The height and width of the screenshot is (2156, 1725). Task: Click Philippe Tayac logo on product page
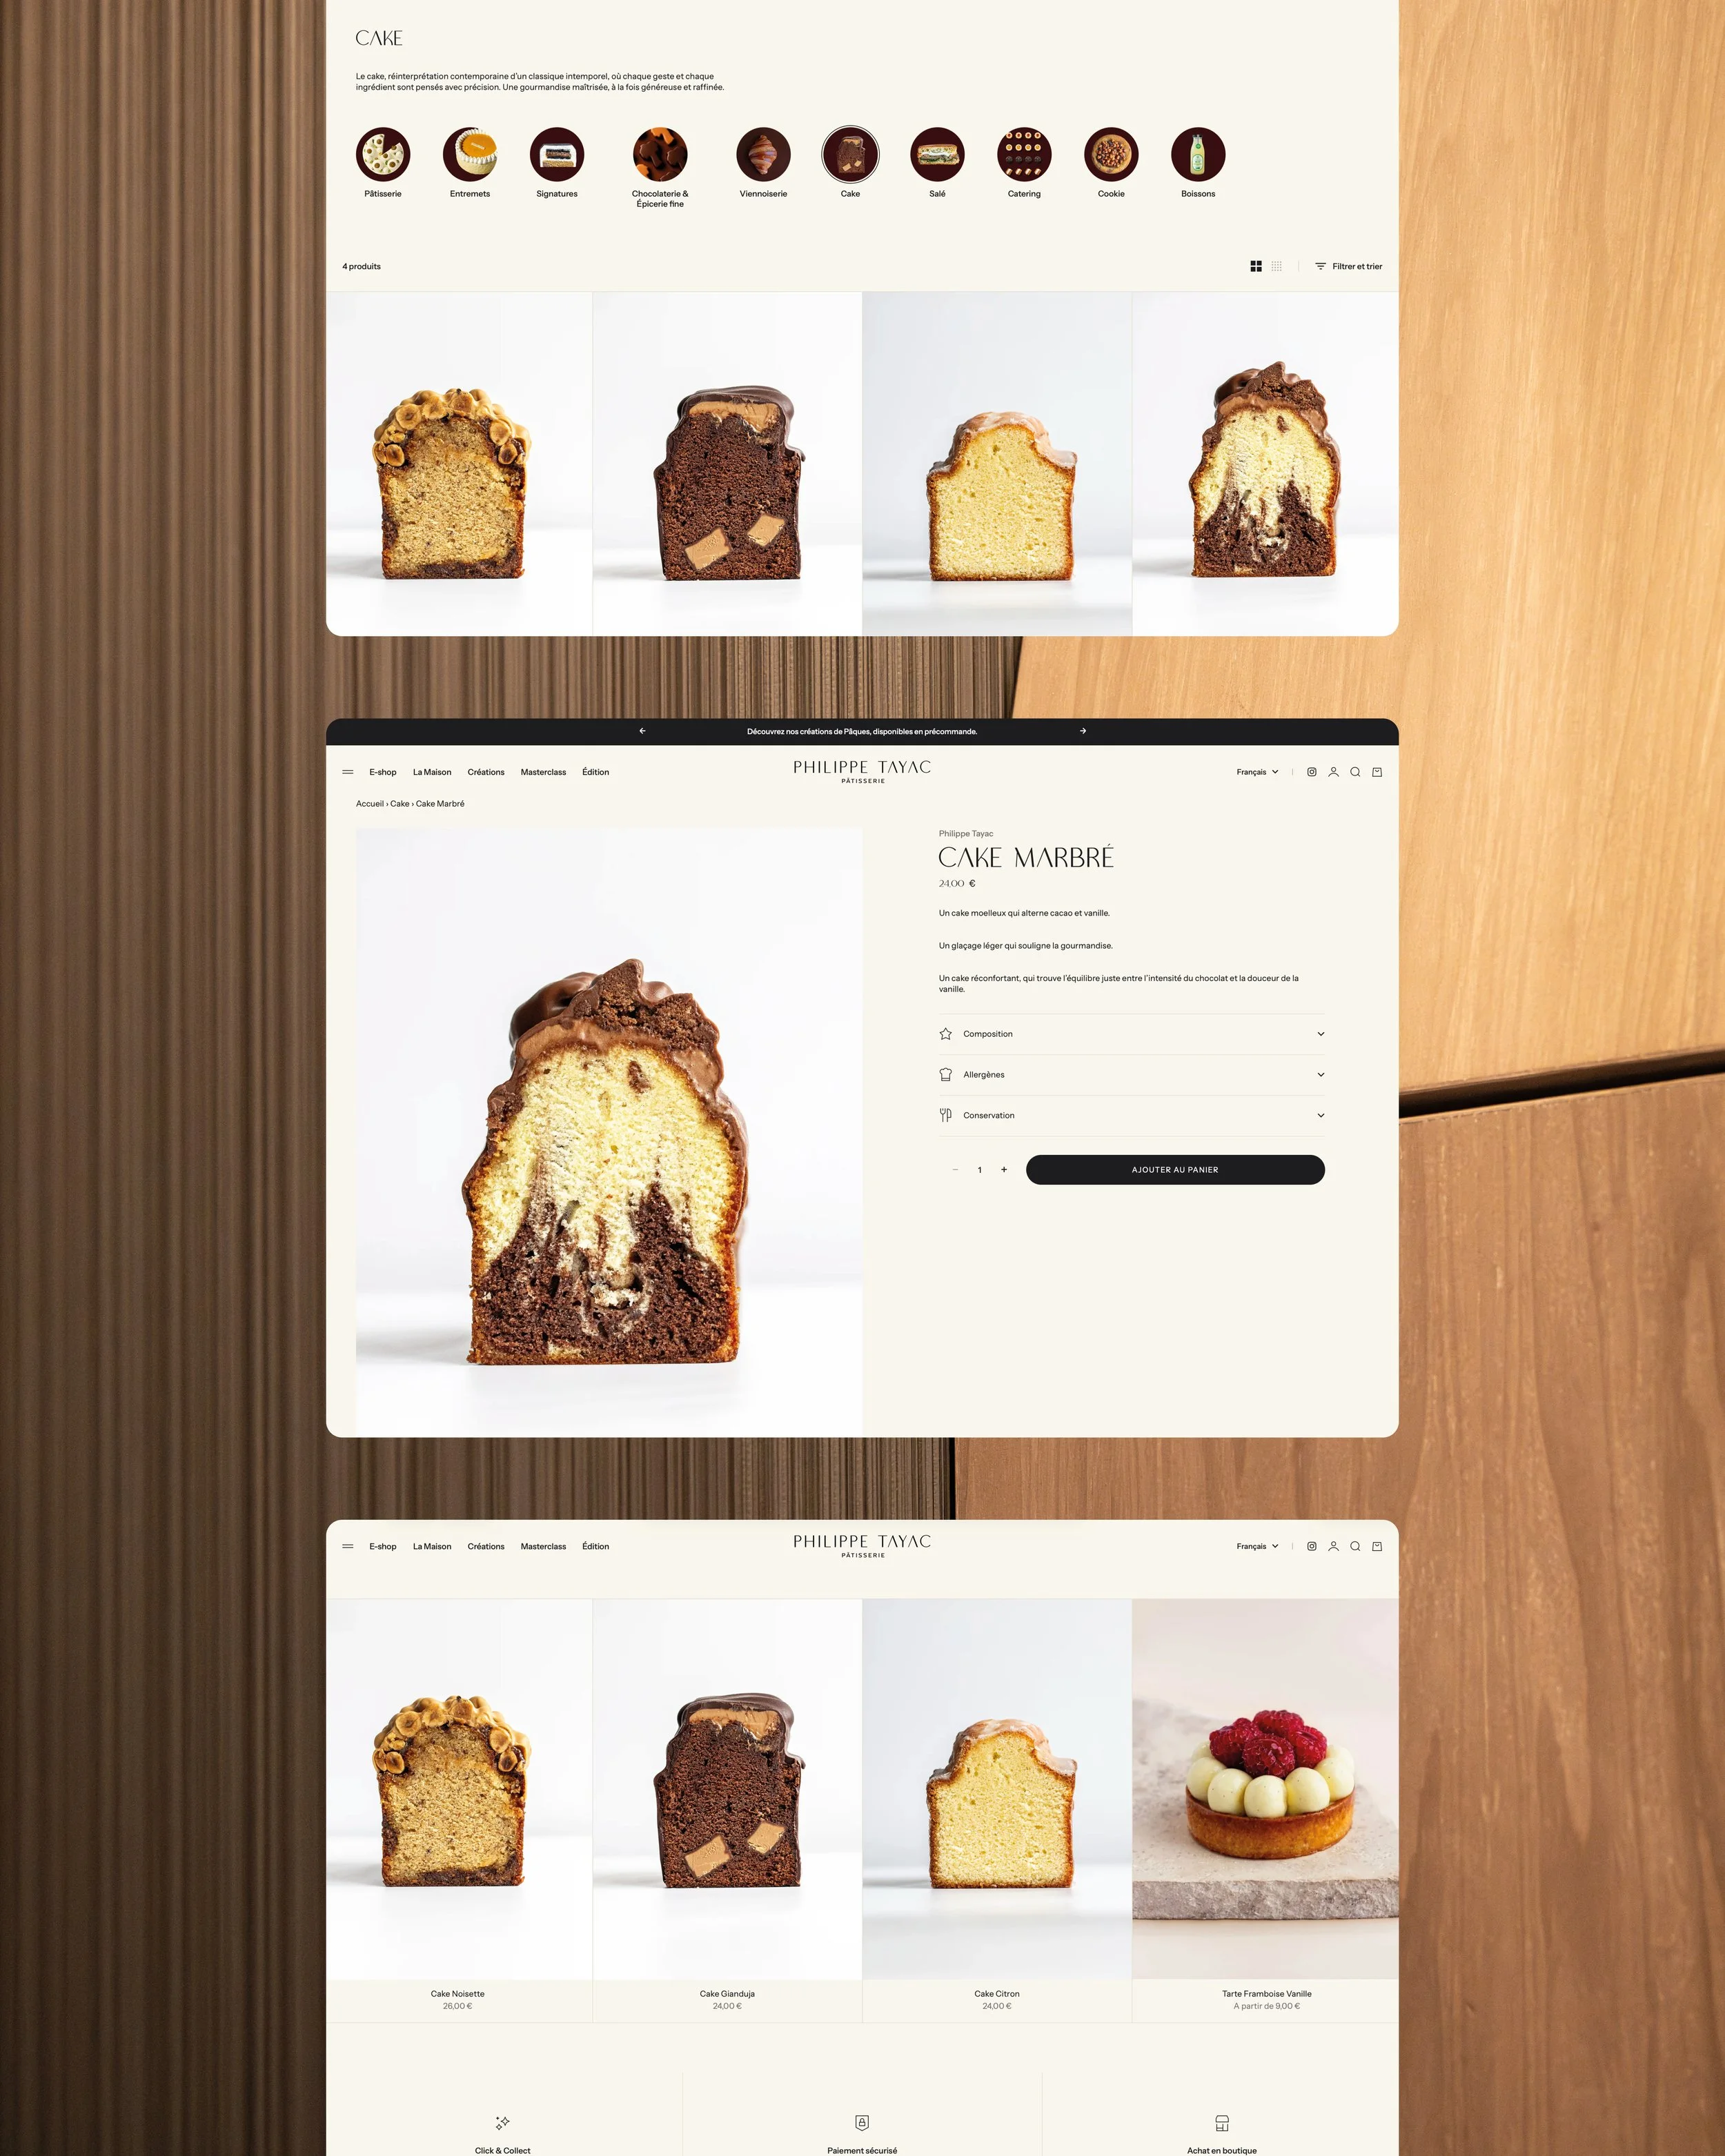[x=862, y=771]
